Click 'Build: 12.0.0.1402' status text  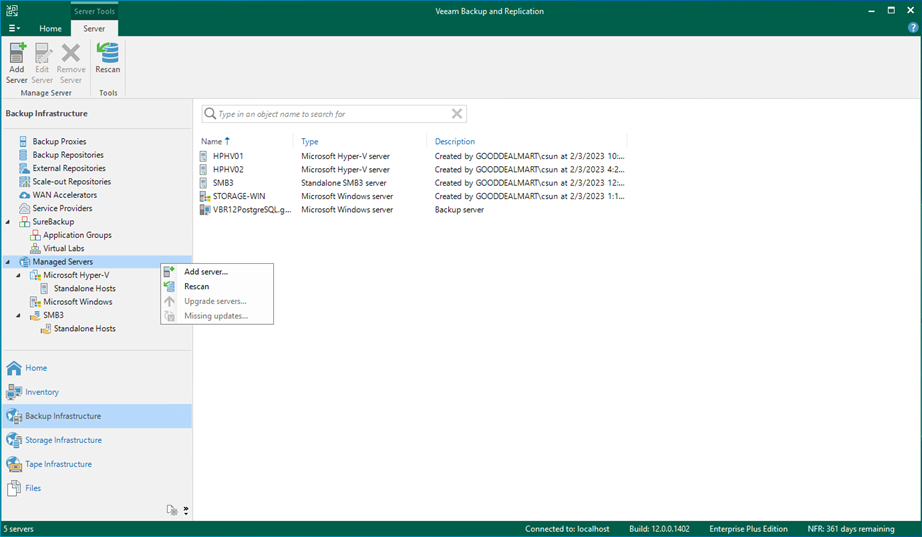click(x=659, y=529)
